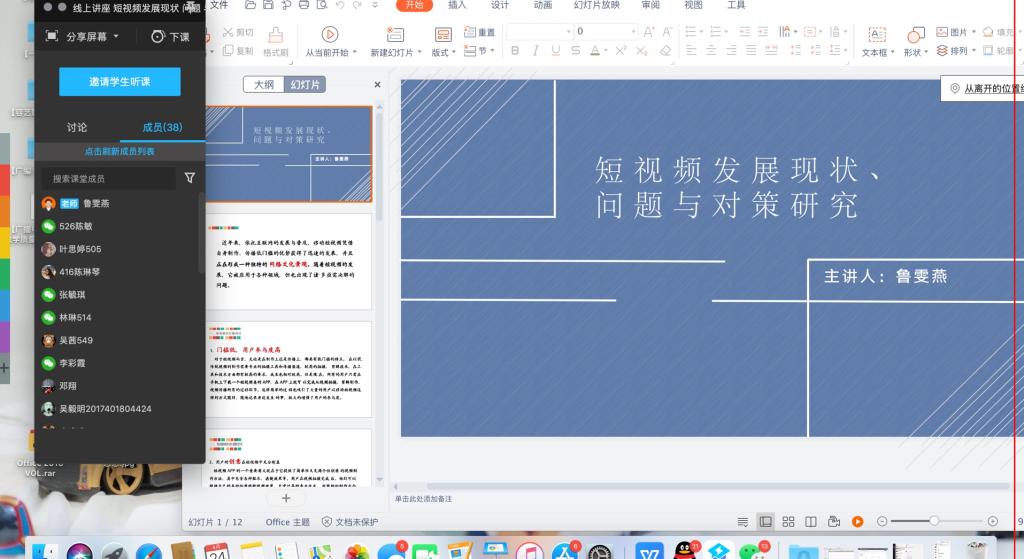The width and height of the screenshot is (1024, 559).
Task: Click the print icon in quick toolbar
Action: coord(304,5)
